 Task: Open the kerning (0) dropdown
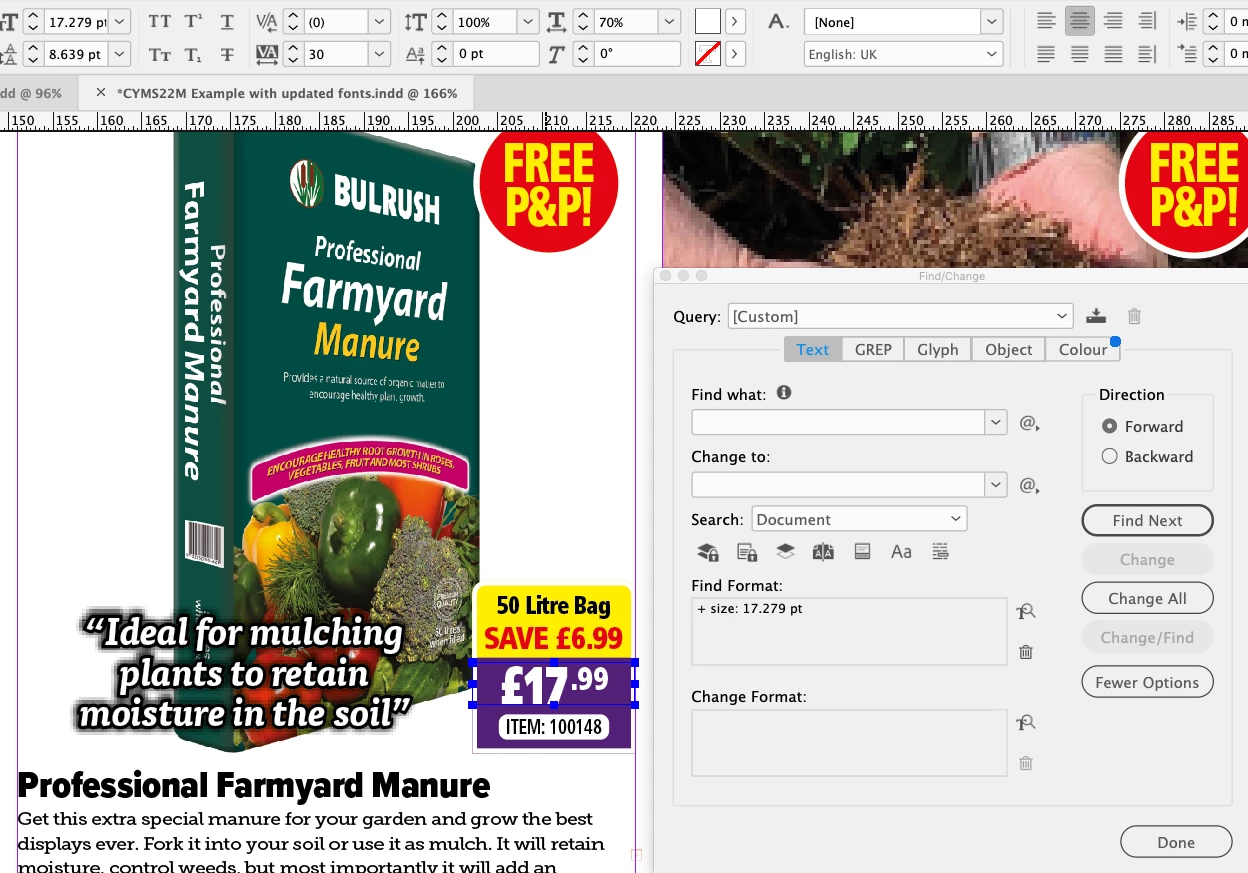(379, 22)
